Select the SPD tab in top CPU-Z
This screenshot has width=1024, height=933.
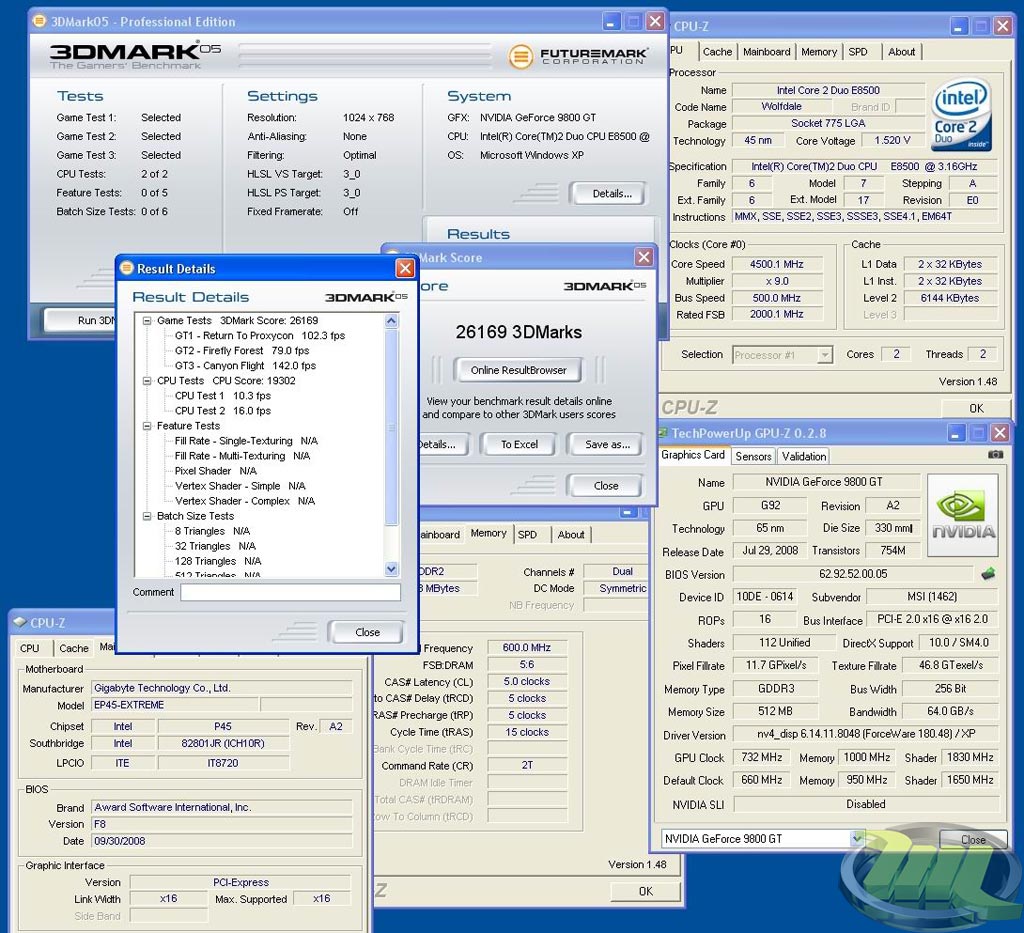pyautogui.click(x=858, y=52)
